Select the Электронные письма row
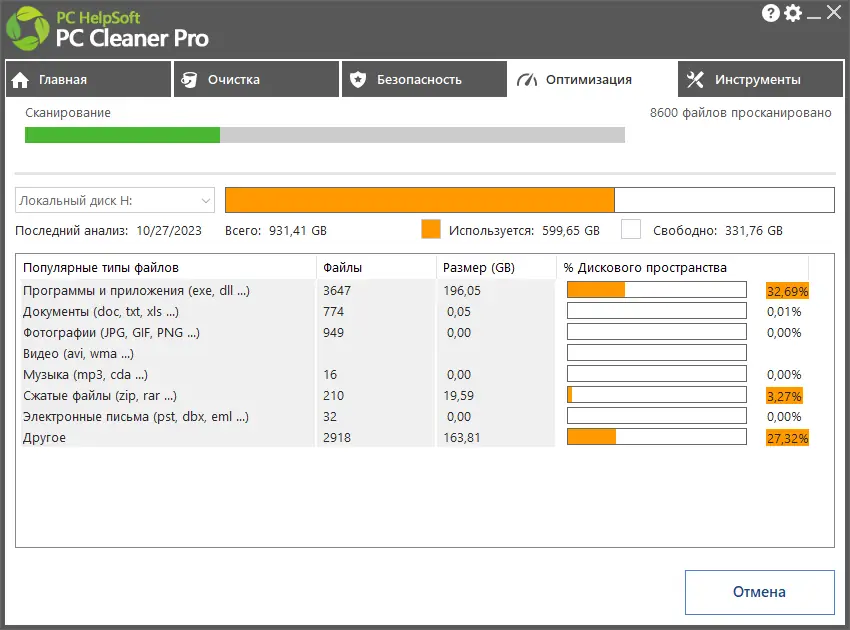Screen dimensions: 850x630 pos(416,416)
